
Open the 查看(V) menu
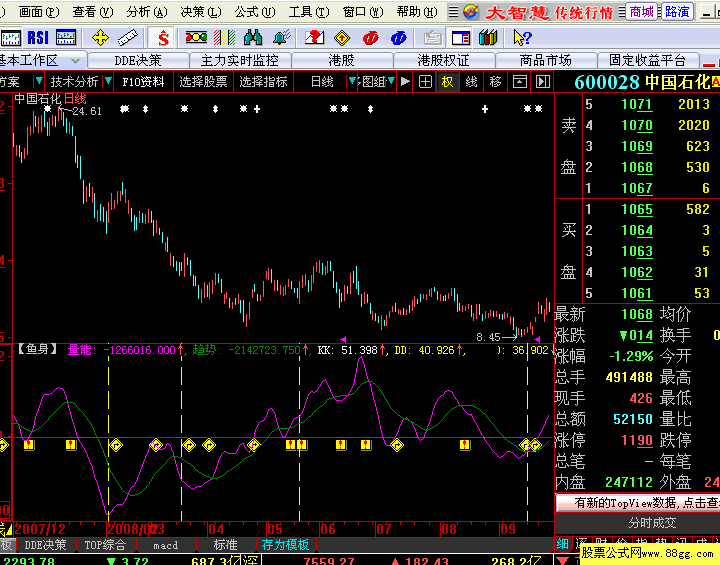(x=93, y=11)
